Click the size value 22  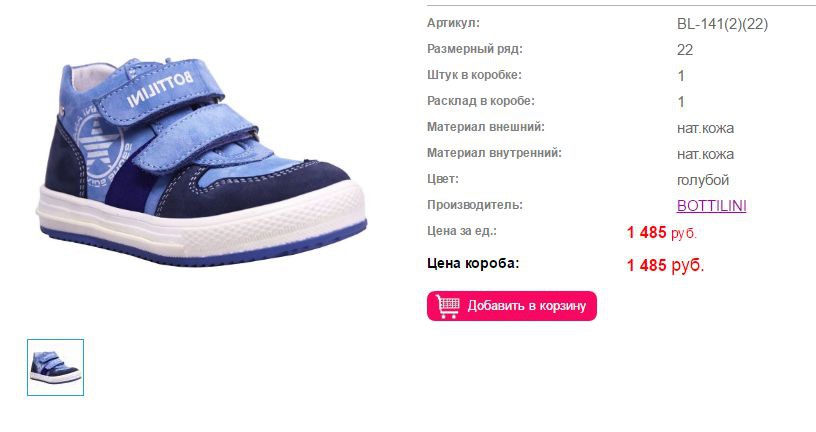tap(685, 50)
